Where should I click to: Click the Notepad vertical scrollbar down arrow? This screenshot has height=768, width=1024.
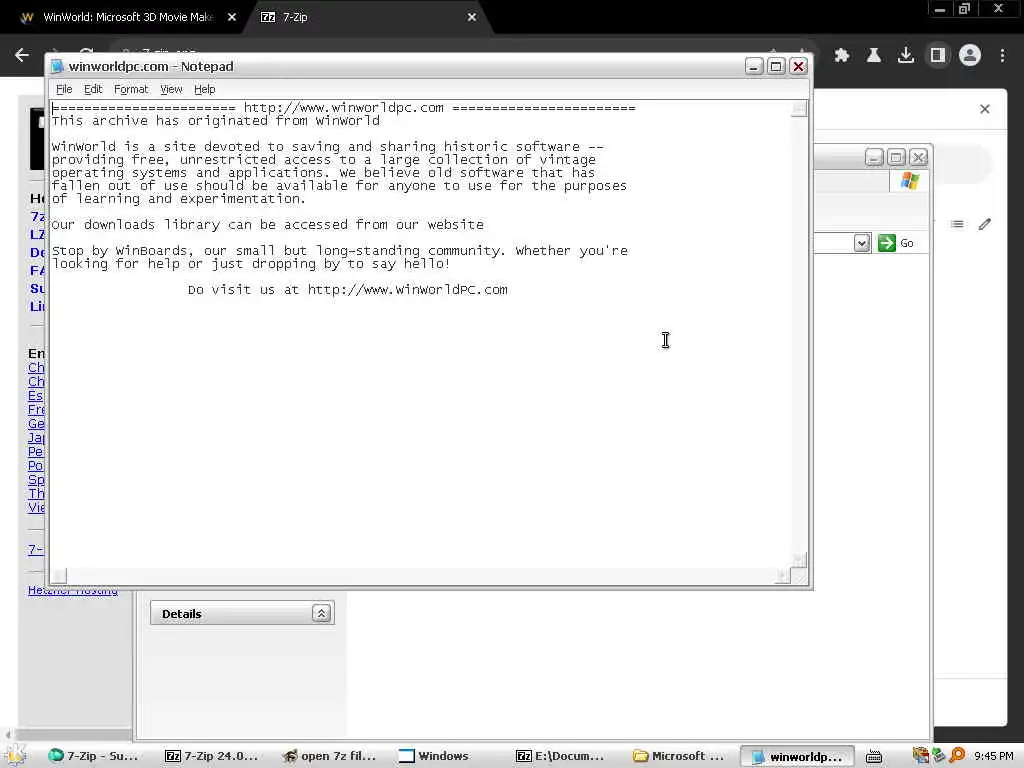(799, 560)
